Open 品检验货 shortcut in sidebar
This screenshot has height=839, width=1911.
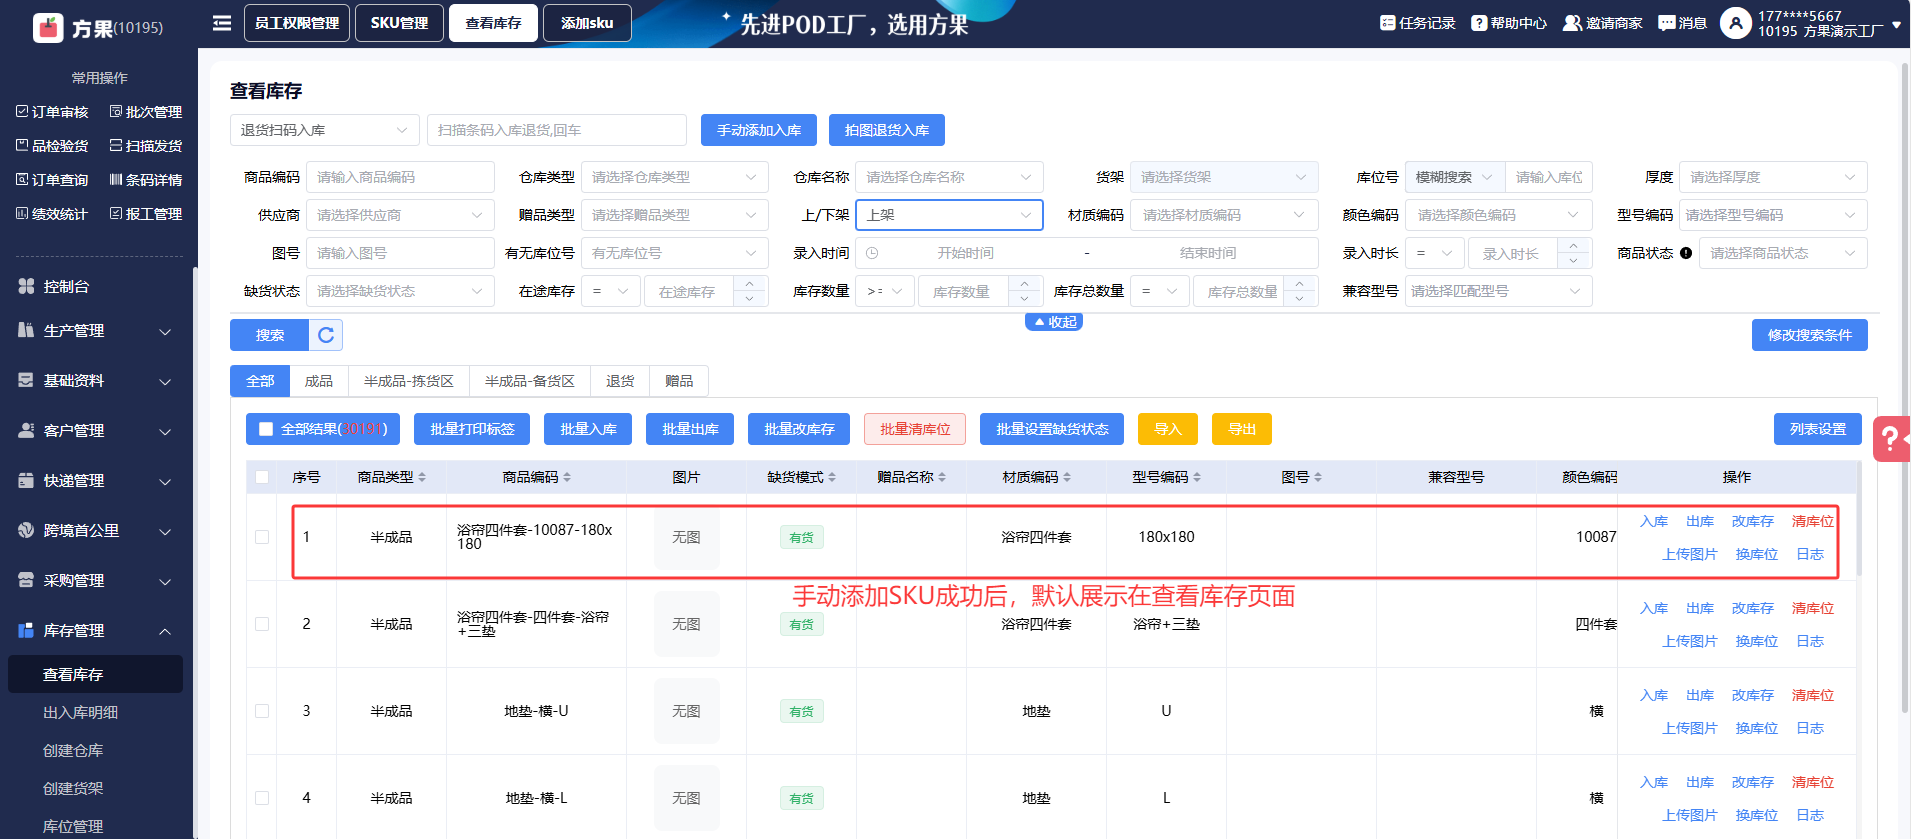click(x=52, y=146)
